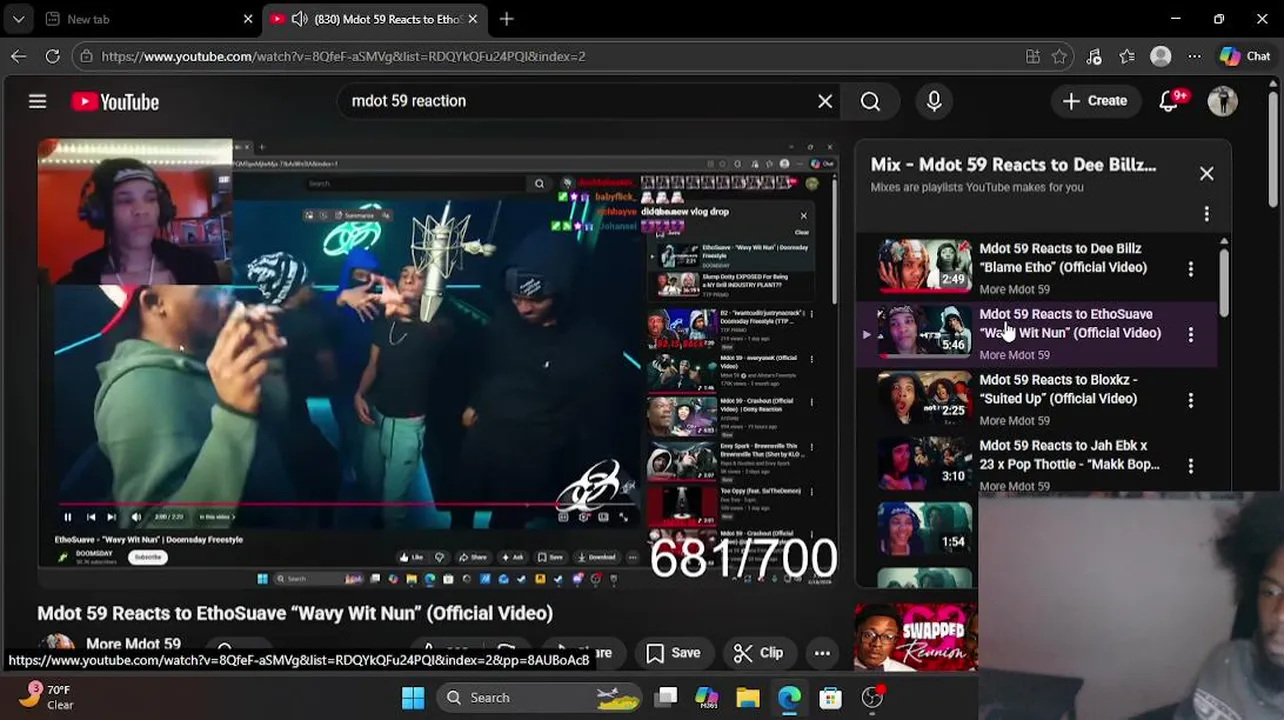Open Edge media control icon
The image size is (1284, 720).
tap(1094, 56)
